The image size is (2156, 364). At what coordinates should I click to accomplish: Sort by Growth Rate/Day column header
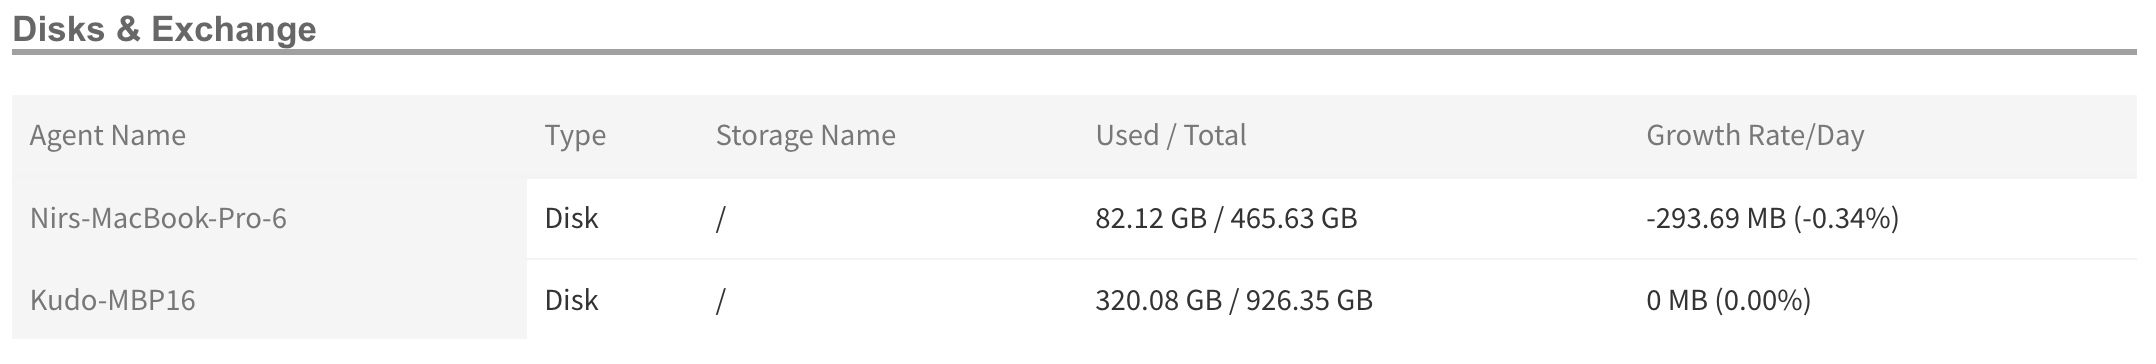[1755, 135]
